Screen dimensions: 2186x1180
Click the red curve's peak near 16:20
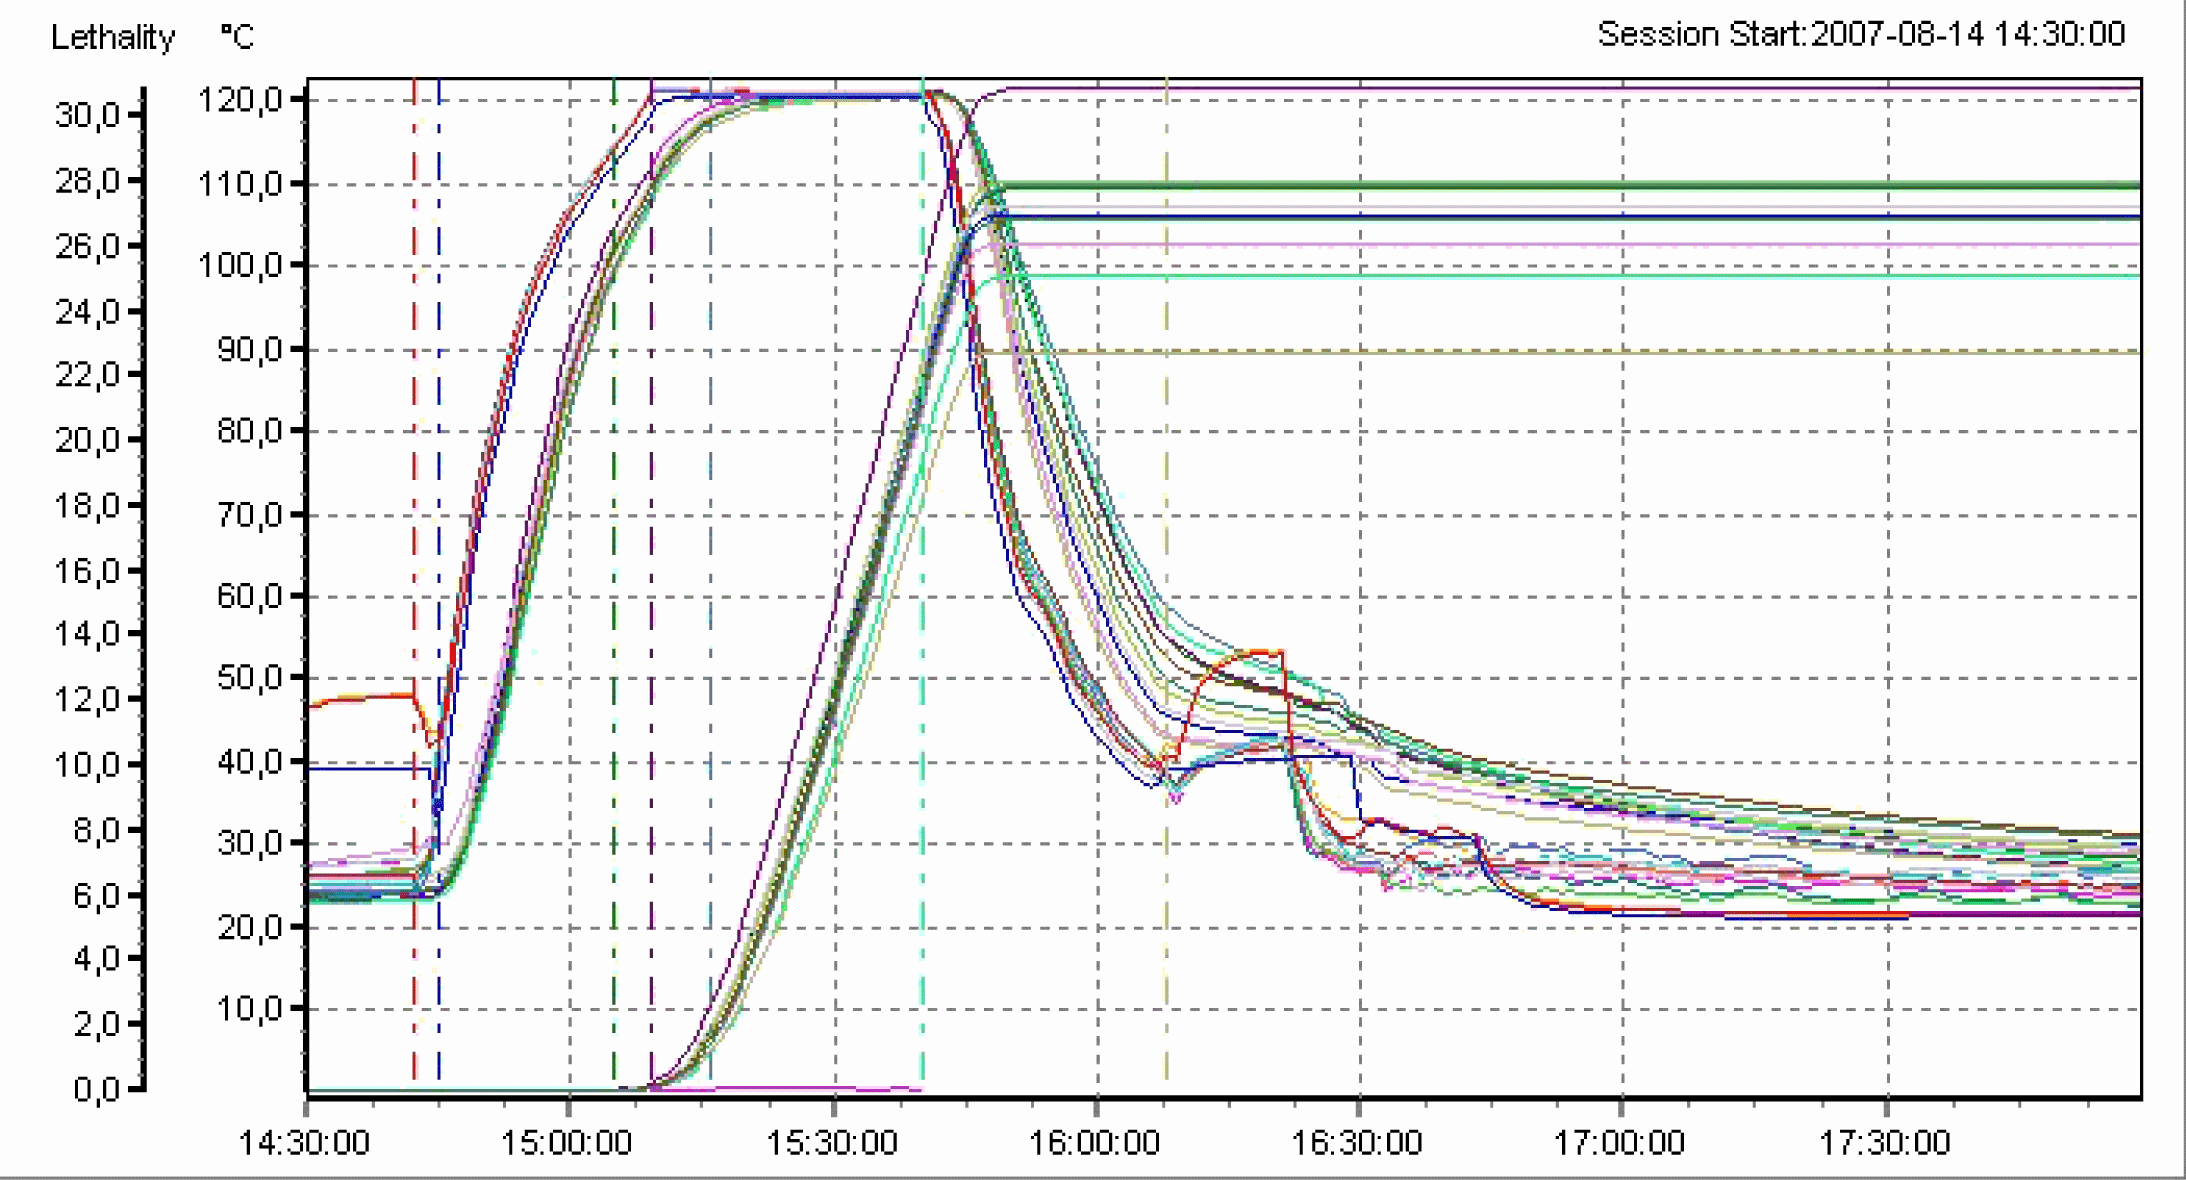point(1262,653)
